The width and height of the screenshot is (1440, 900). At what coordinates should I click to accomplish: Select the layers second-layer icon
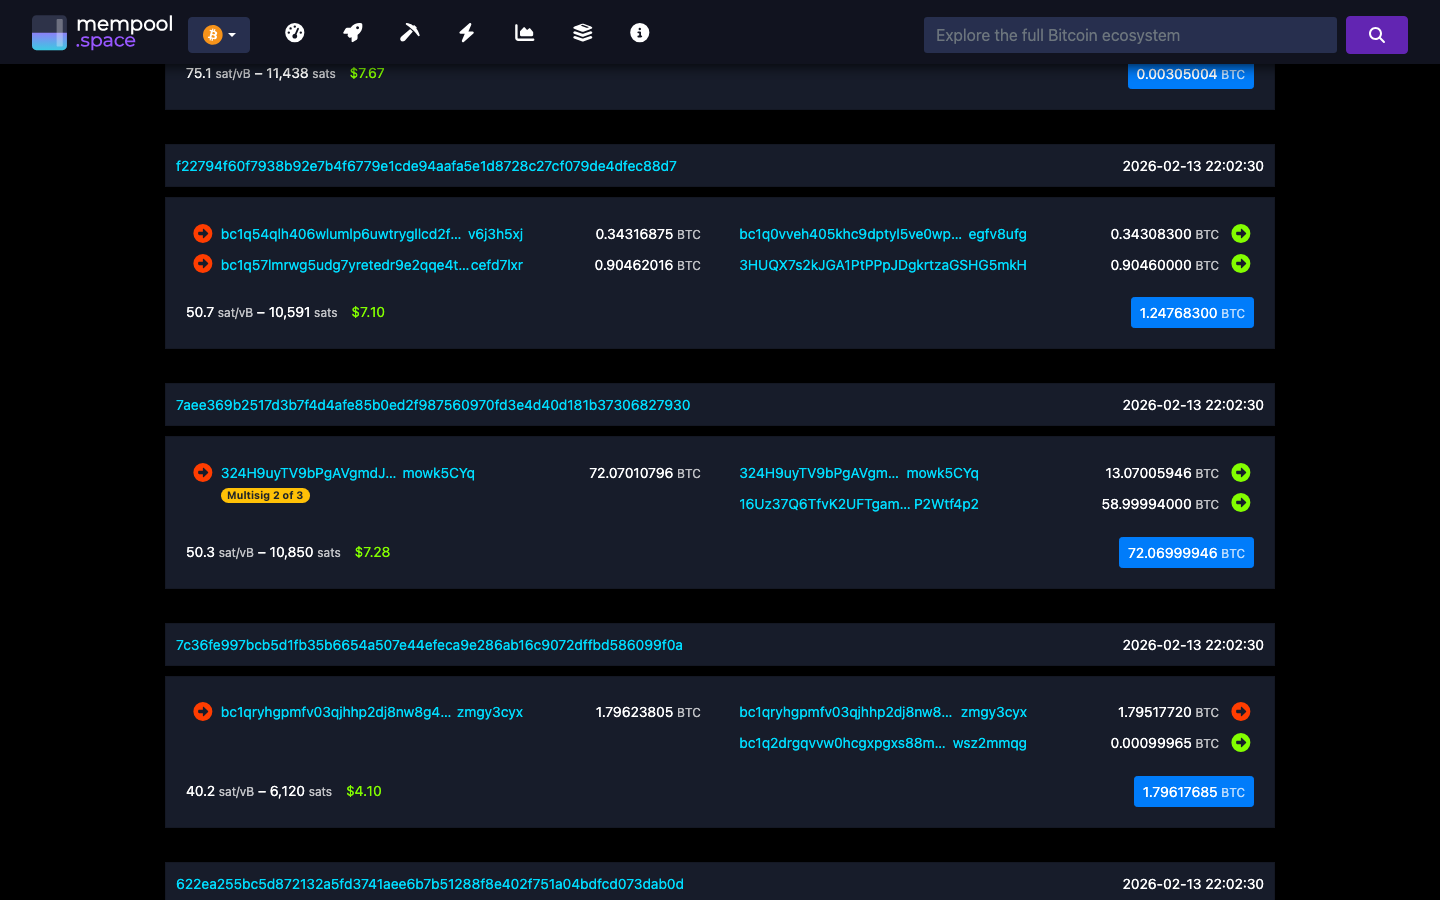point(581,32)
